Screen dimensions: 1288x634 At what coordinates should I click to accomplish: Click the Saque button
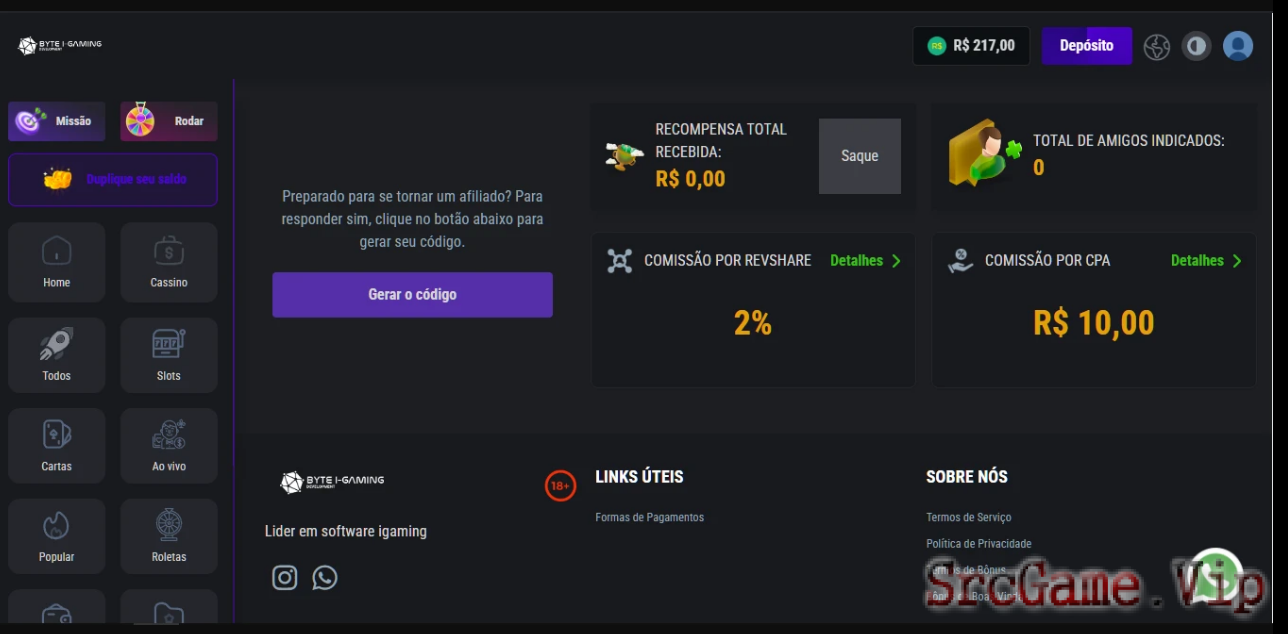(x=860, y=156)
